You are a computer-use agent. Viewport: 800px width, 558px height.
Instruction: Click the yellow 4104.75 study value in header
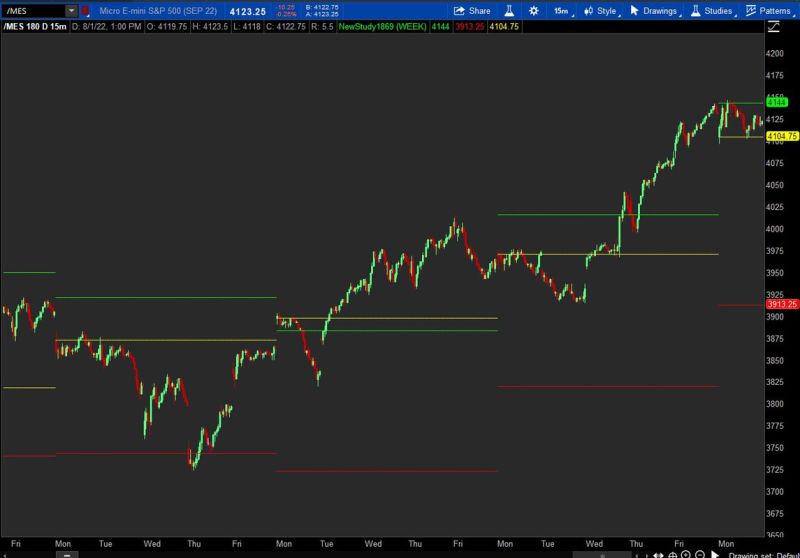pos(504,27)
